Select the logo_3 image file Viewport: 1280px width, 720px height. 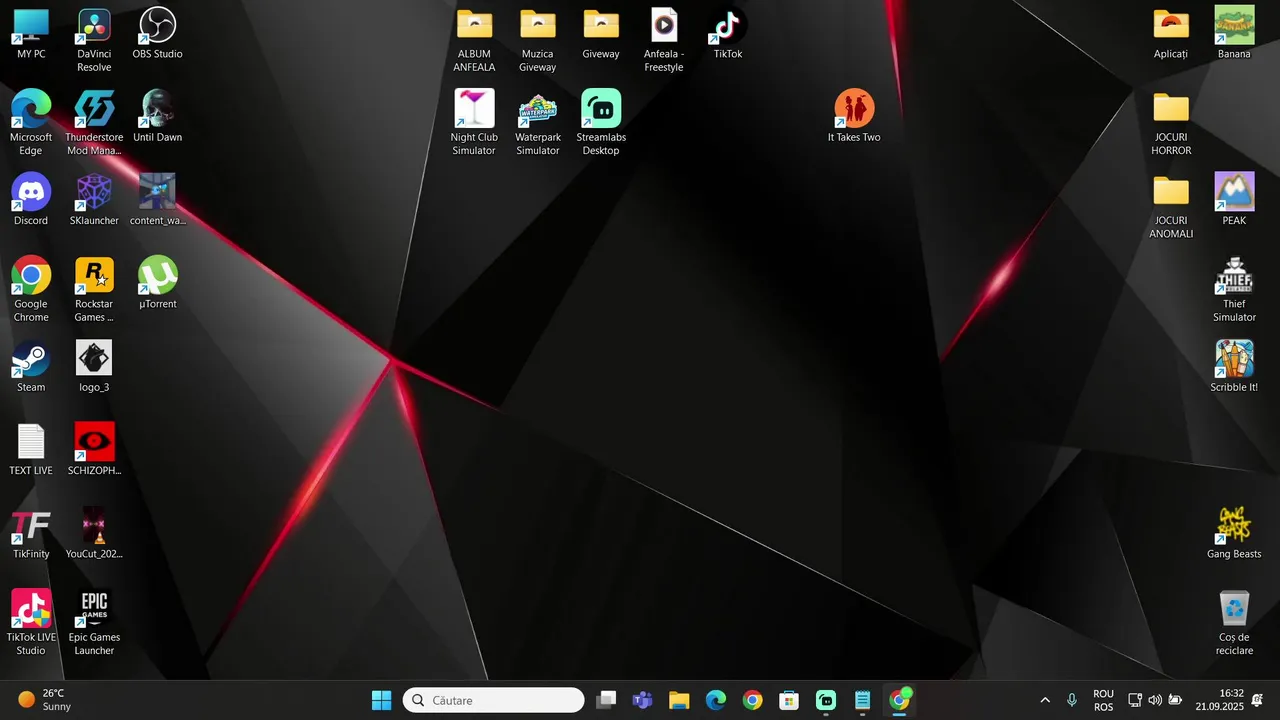click(x=94, y=367)
